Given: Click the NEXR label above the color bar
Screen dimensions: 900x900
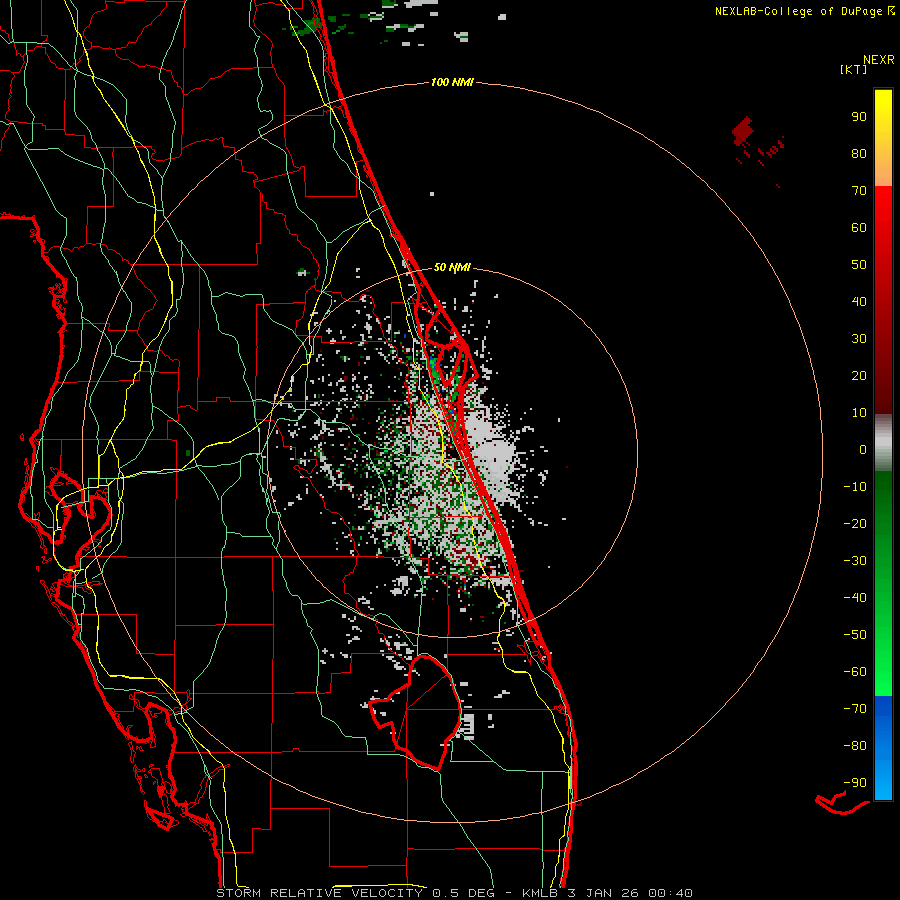Looking at the screenshot, I should tap(879, 60).
